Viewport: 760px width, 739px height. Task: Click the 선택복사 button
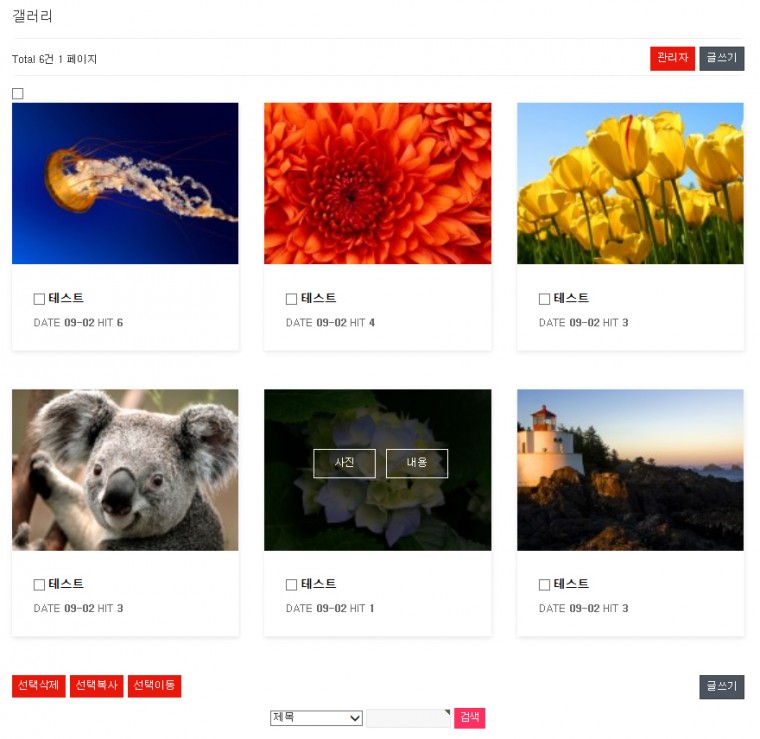click(96, 686)
